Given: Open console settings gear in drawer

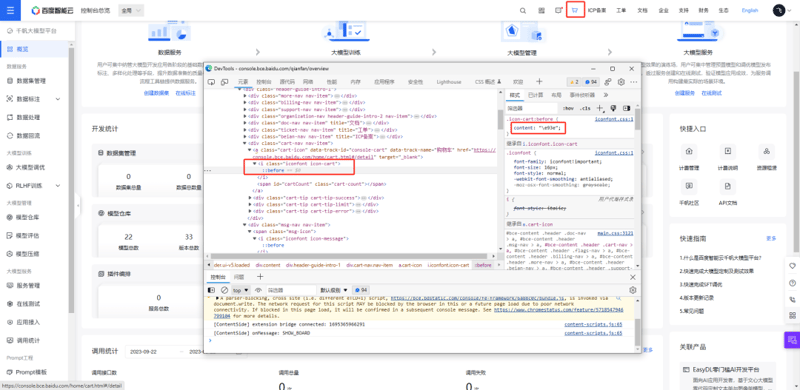Looking at the screenshot, I should tap(633, 290).
